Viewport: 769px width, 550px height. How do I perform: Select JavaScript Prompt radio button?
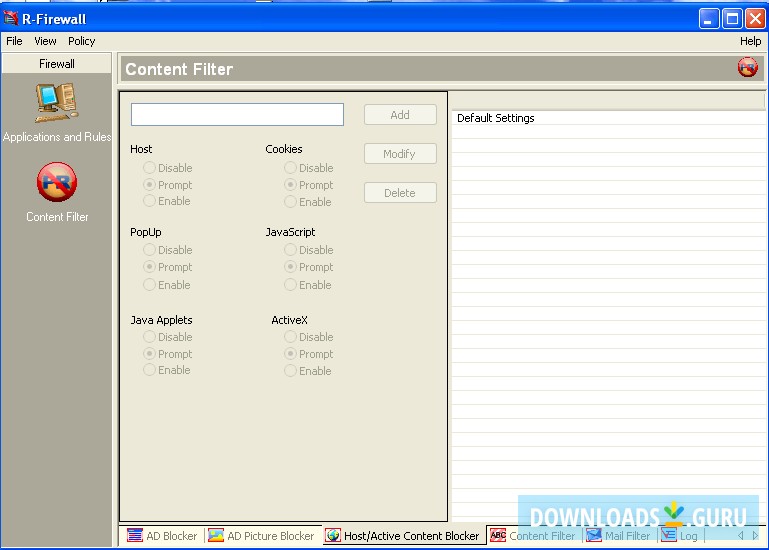(290, 266)
